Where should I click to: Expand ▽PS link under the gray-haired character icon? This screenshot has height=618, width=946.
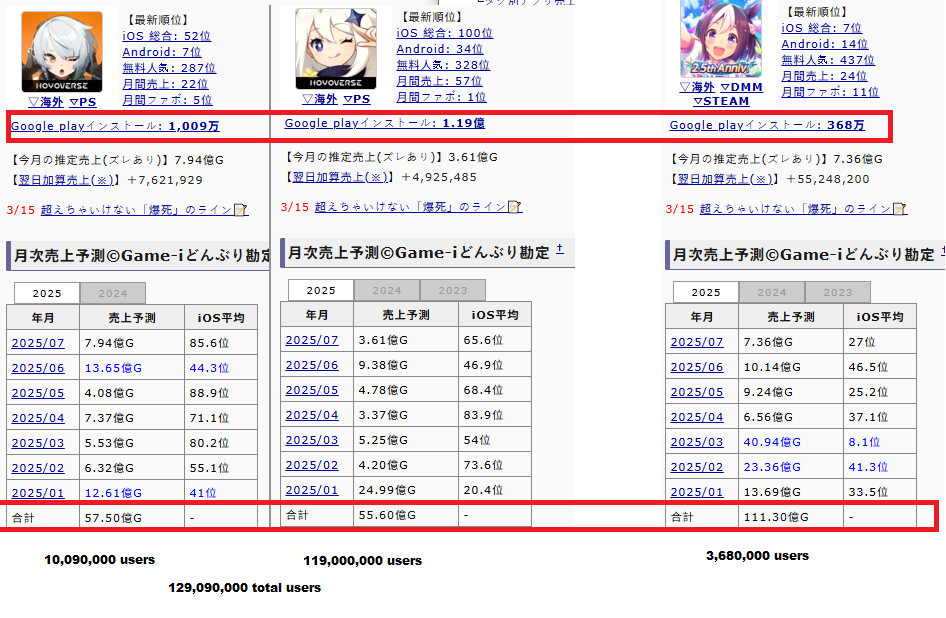pyautogui.click(x=83, y=103)
